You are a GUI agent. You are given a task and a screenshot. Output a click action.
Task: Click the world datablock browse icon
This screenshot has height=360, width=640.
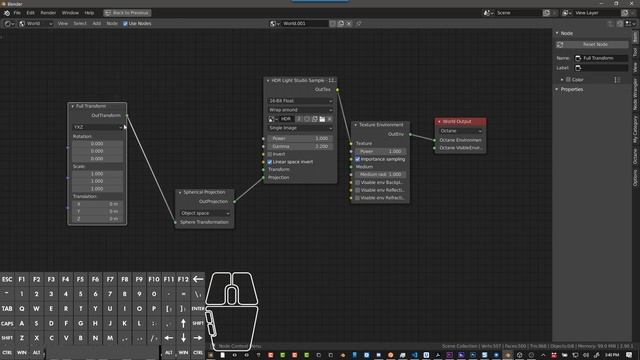pos(275,24)
